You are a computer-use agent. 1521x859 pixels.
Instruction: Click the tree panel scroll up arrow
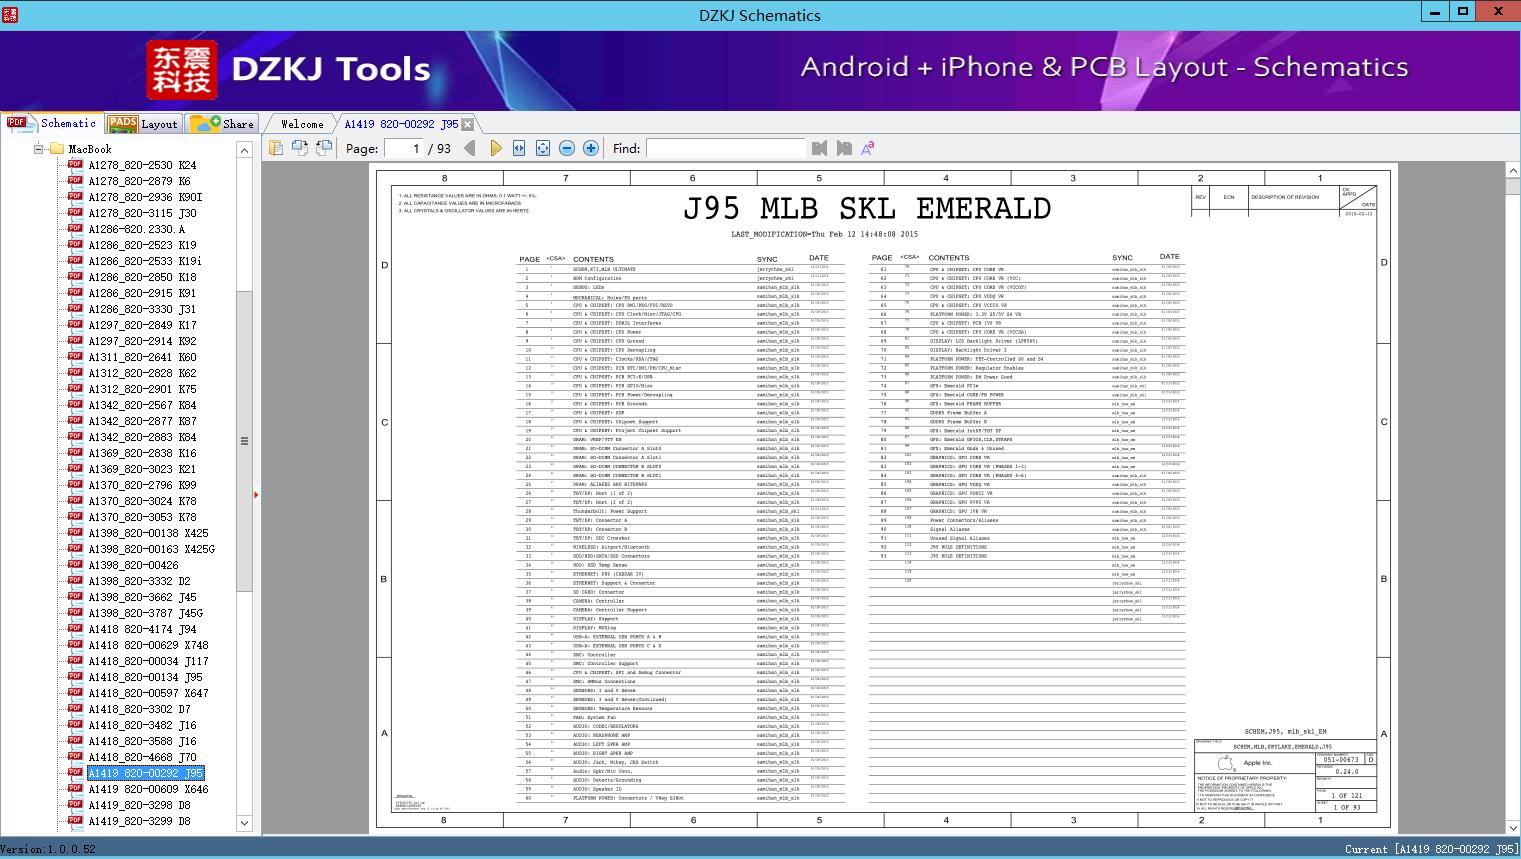tap(244, 149)
